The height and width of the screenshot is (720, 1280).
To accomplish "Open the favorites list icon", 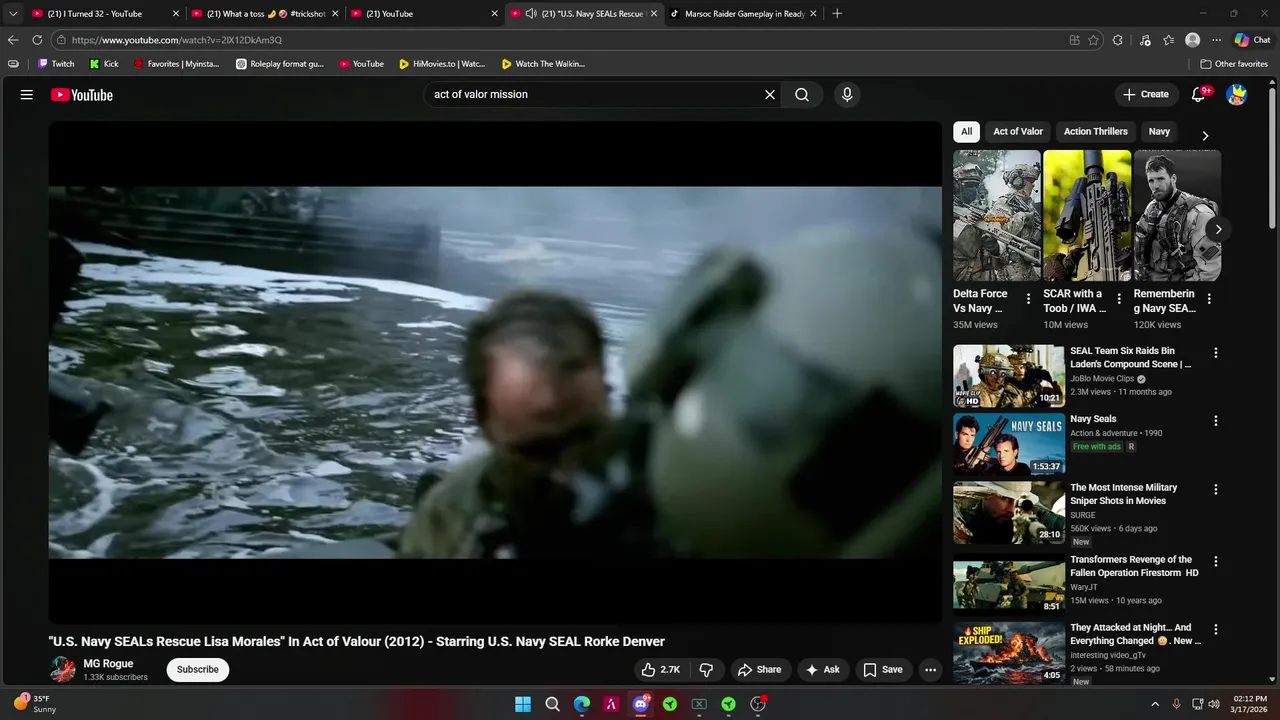I will (1169, 40).
